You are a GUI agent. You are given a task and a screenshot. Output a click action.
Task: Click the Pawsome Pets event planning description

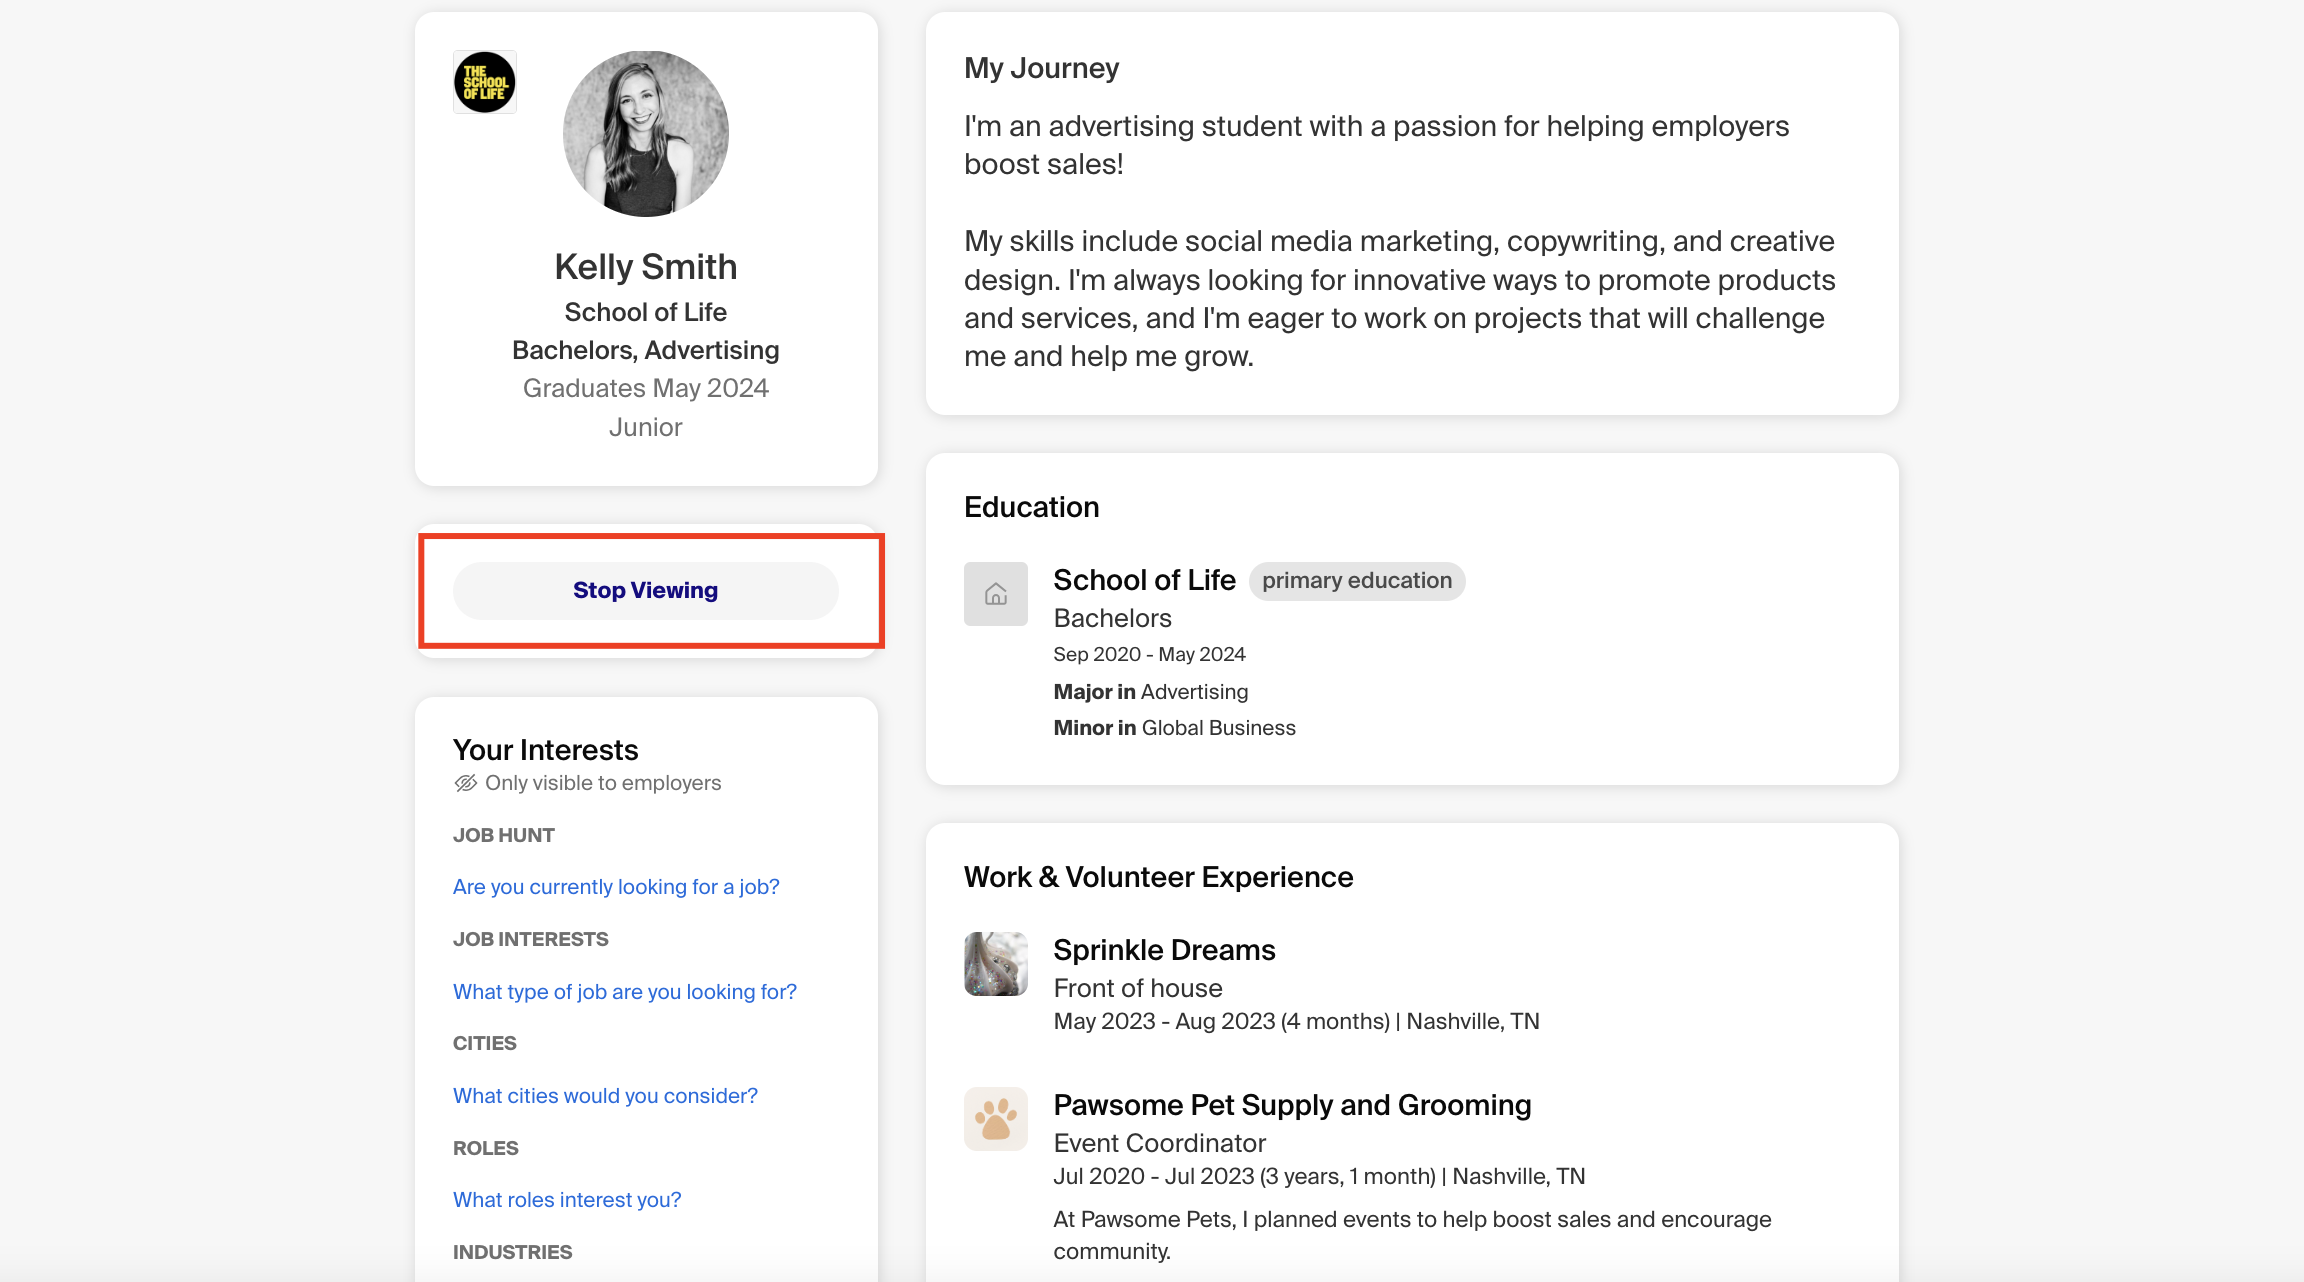(x=1412, y=1235)
